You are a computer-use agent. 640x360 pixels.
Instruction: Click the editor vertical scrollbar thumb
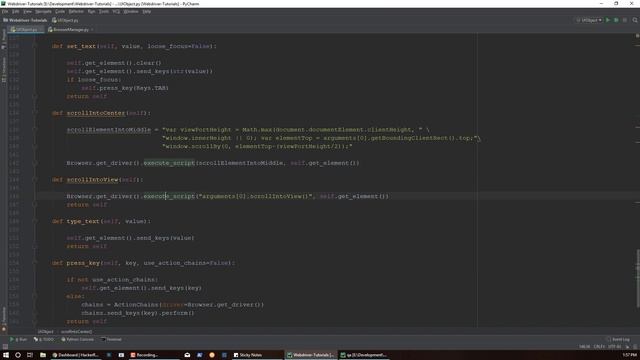(638, 278)
